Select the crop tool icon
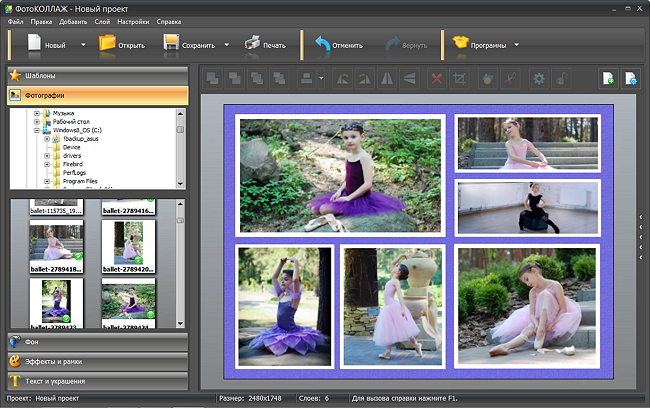 [460, 78]
